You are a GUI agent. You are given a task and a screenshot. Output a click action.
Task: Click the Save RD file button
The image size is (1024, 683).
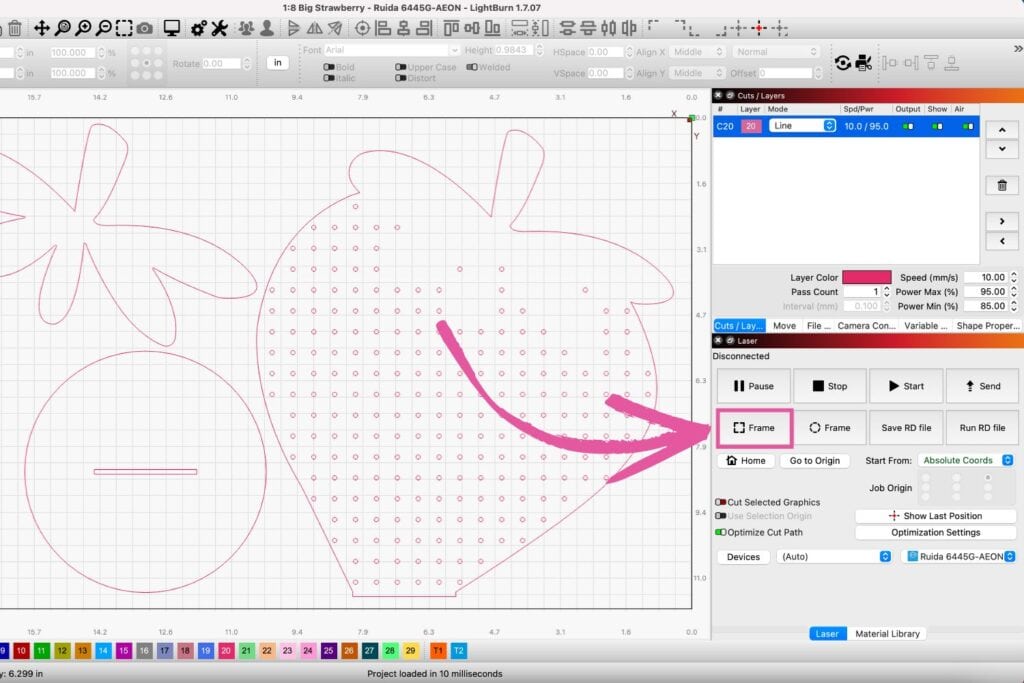tap(906, 428)
